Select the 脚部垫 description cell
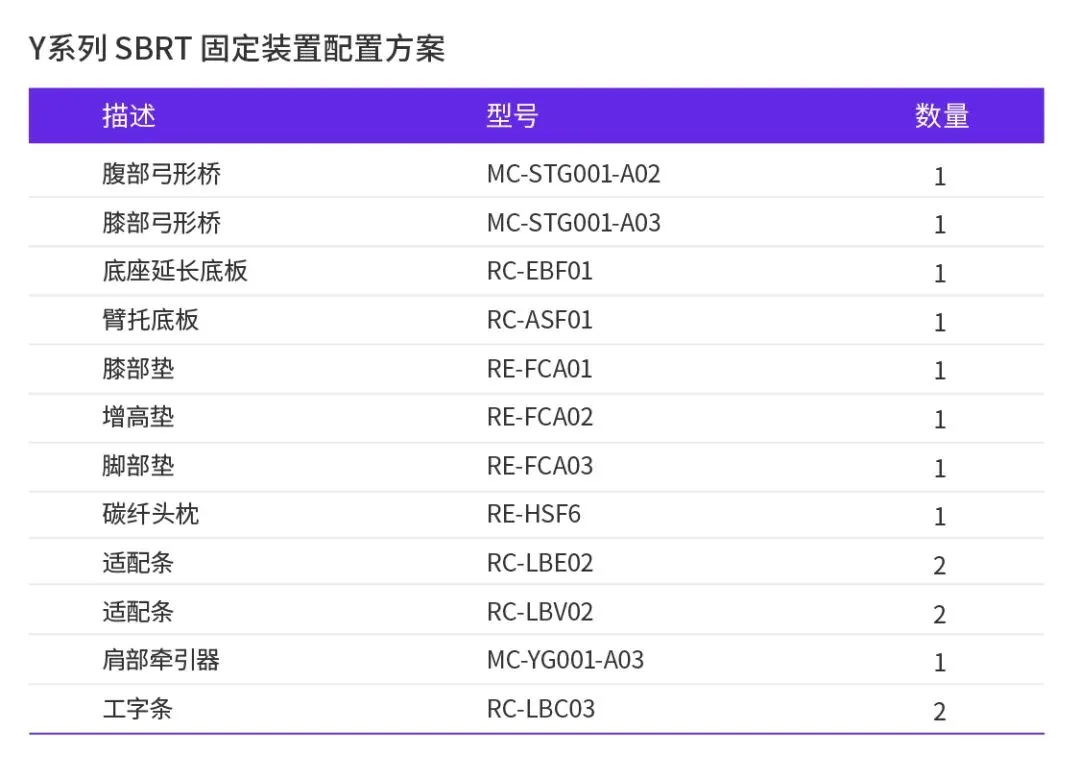The height and width of the screenshot is (779, 1080). coord(138,466)
